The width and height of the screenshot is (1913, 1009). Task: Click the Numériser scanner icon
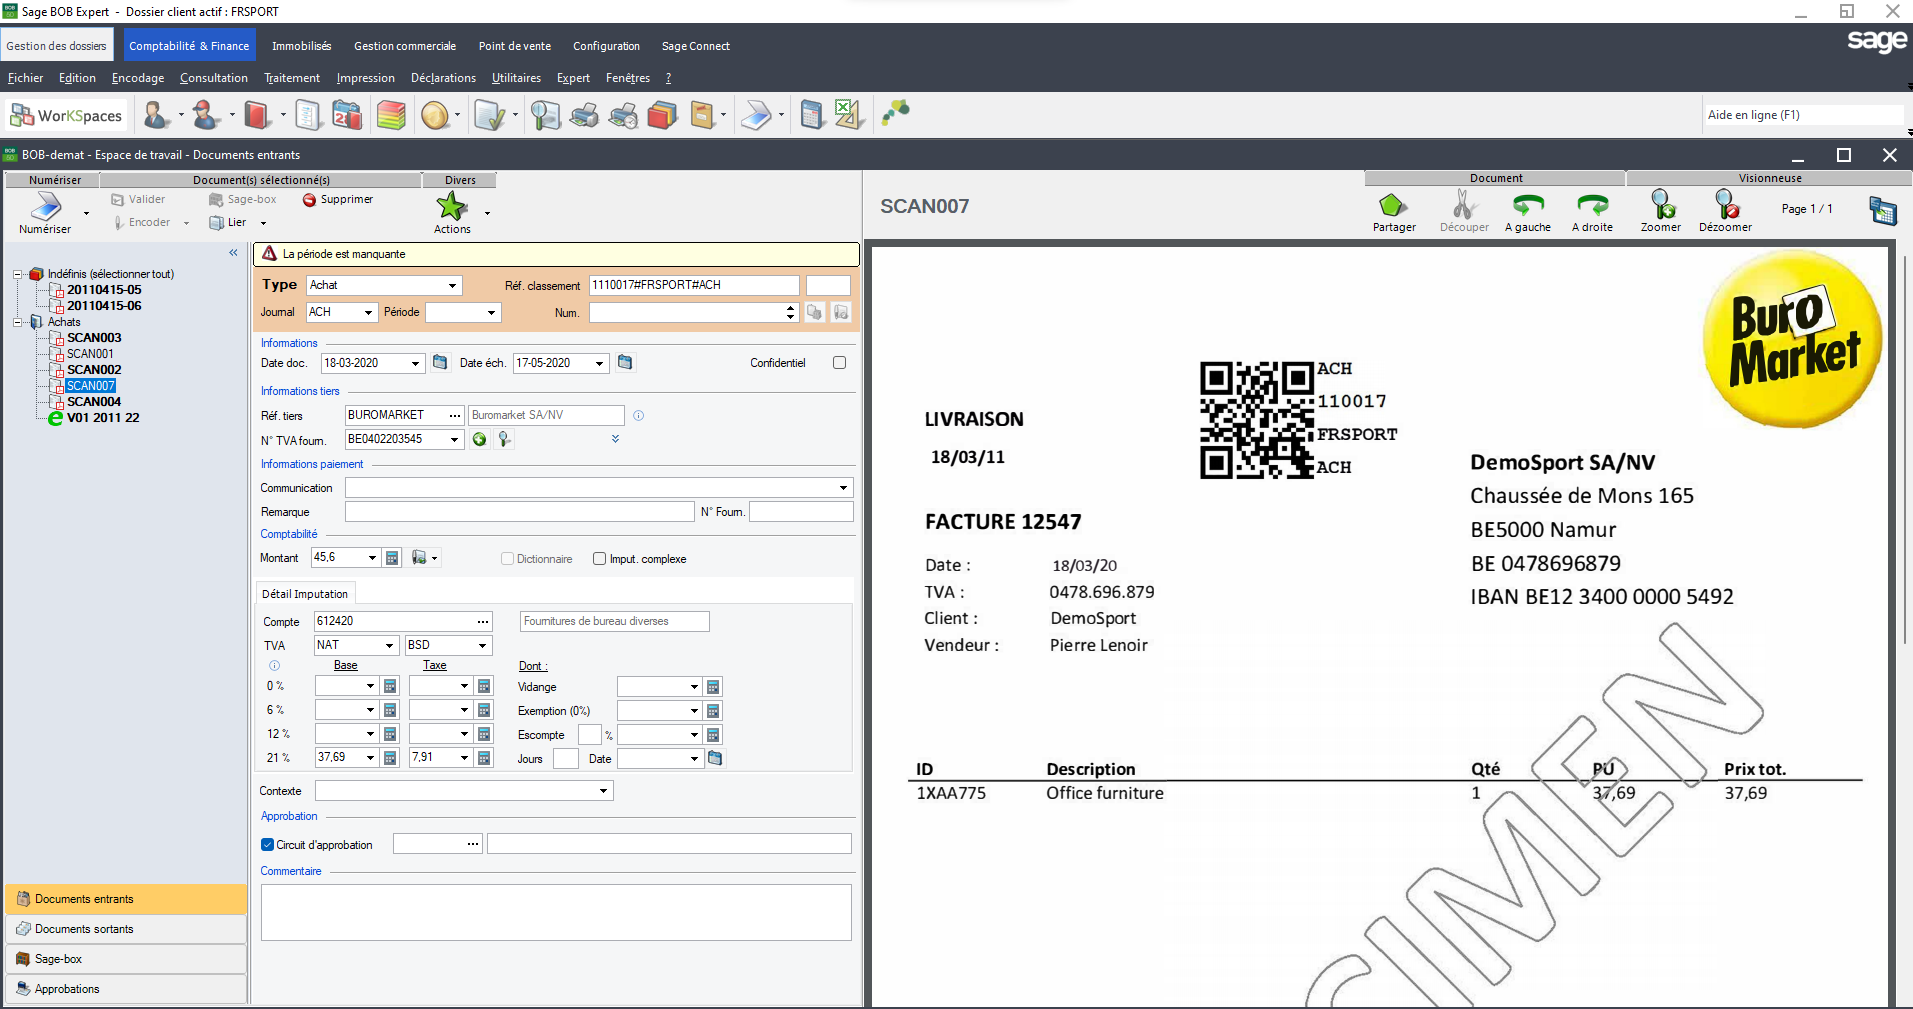point(46,206)
